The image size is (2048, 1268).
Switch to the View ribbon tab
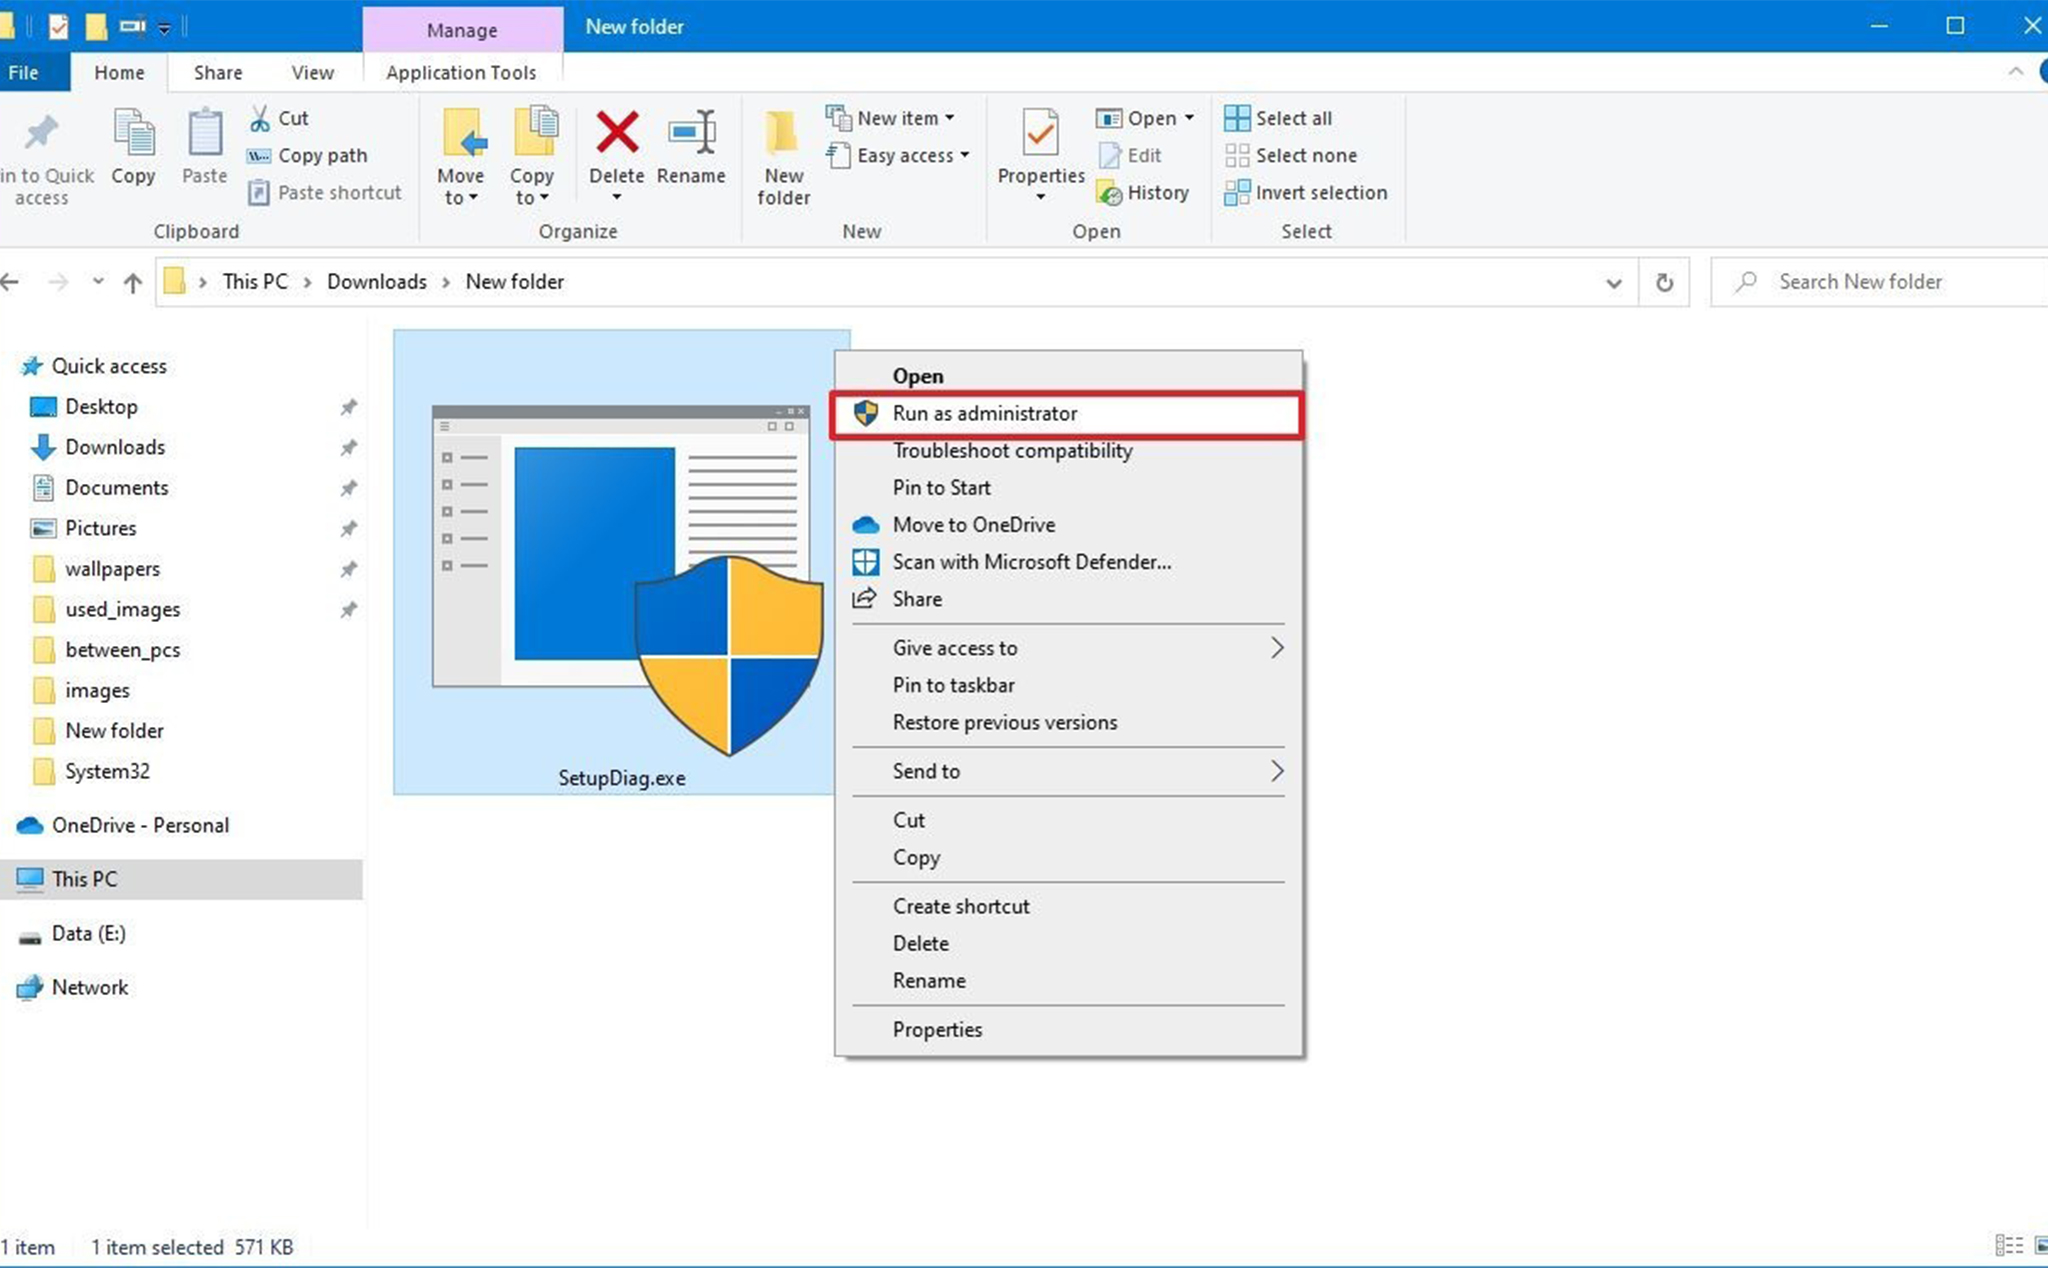coord(312,72)
